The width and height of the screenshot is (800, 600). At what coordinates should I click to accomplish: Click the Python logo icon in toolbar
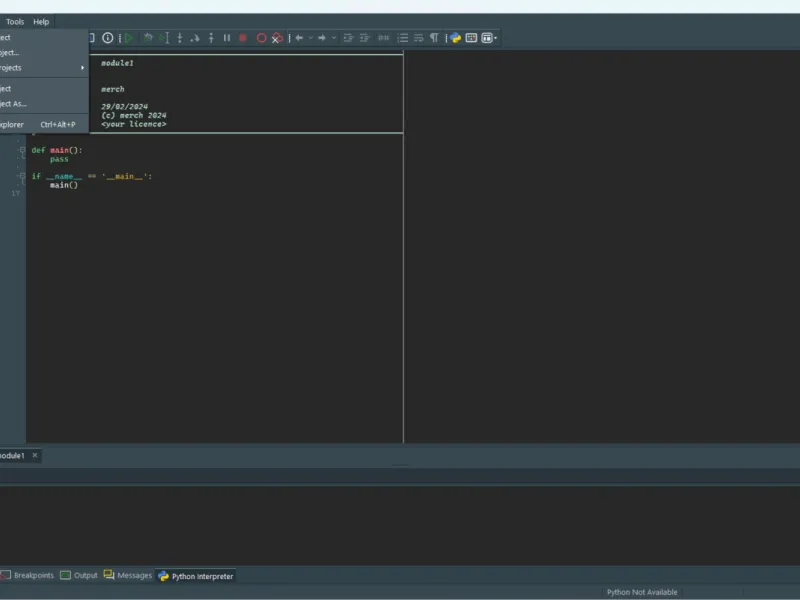456,38
